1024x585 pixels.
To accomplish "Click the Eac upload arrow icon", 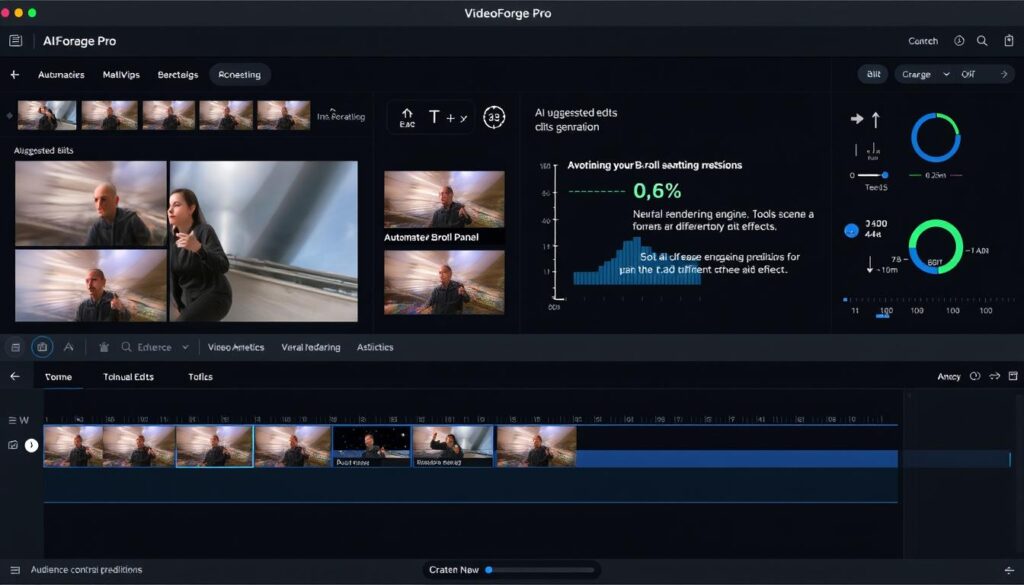I will pyautogui.click(x=408, y=118).
